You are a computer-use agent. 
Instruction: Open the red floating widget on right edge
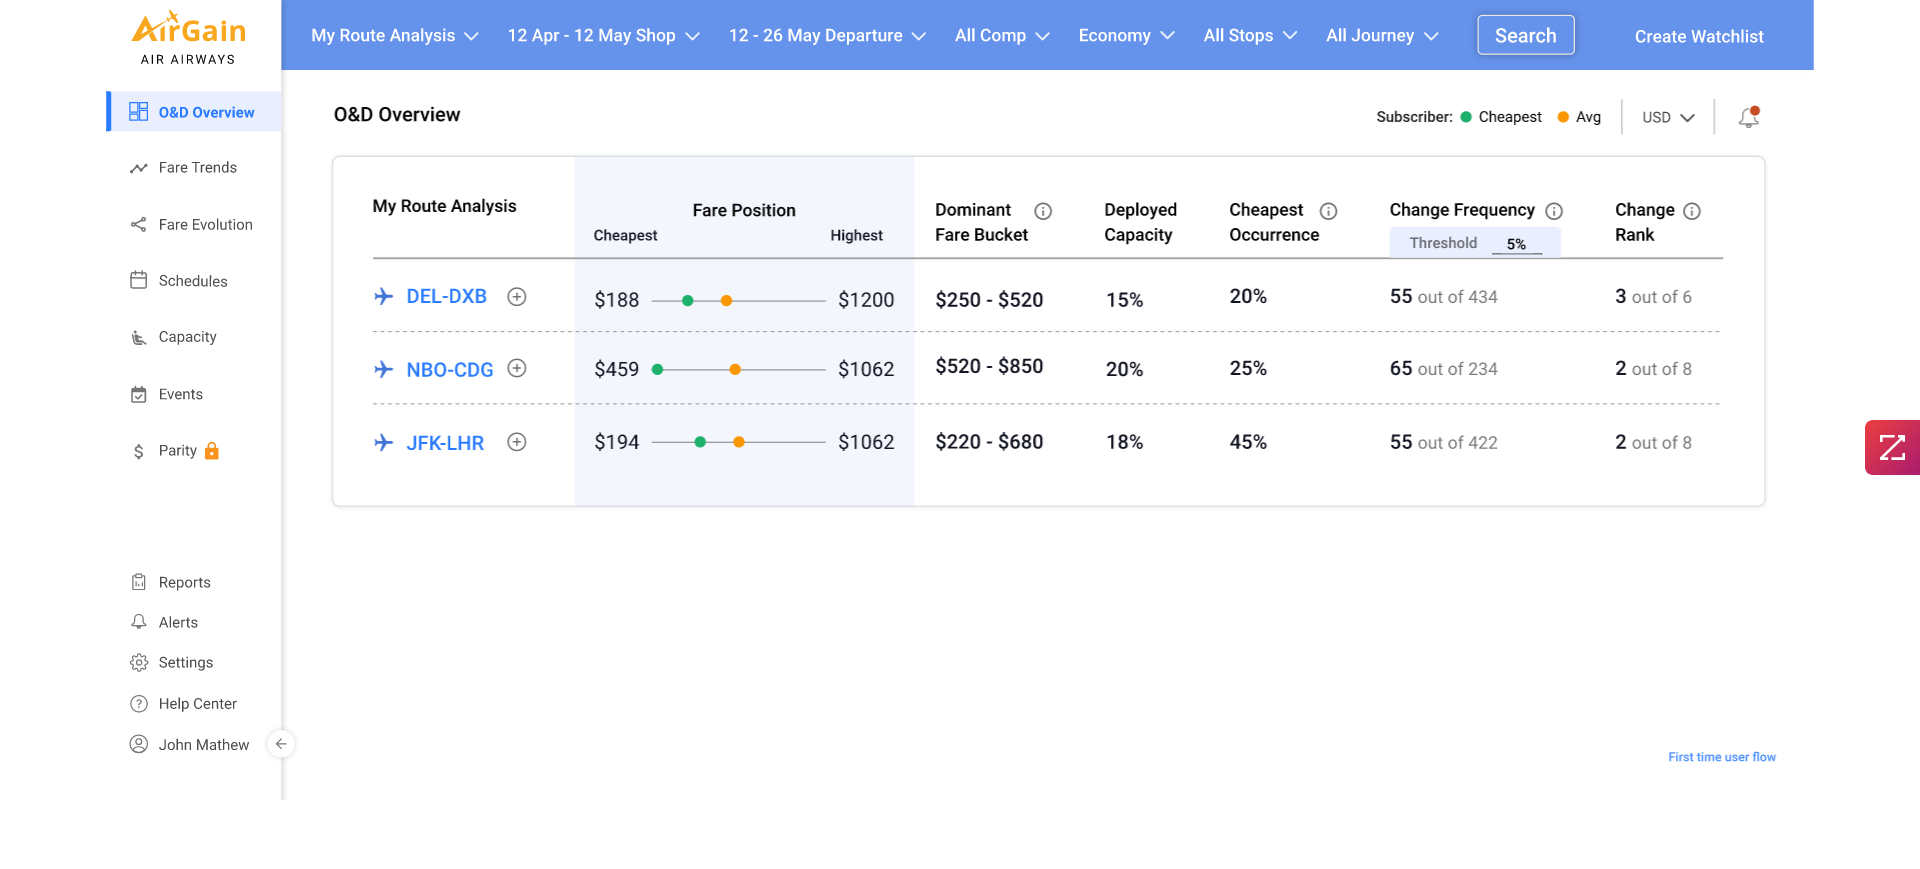1891,447
